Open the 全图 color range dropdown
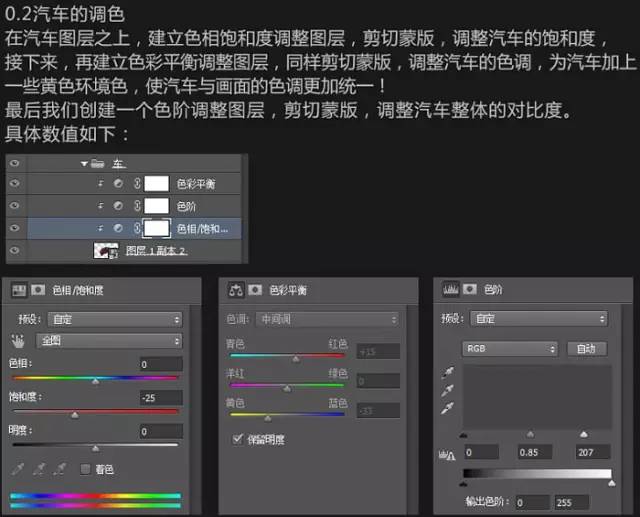The height and width of the screenshot is (517, 640). (x=112, y=340)
